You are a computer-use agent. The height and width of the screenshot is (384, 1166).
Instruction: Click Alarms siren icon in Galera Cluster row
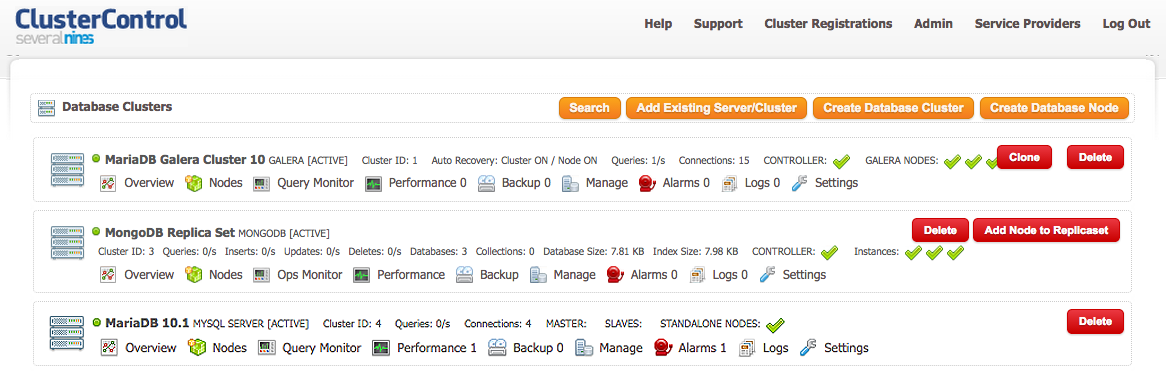coord(647,183)
